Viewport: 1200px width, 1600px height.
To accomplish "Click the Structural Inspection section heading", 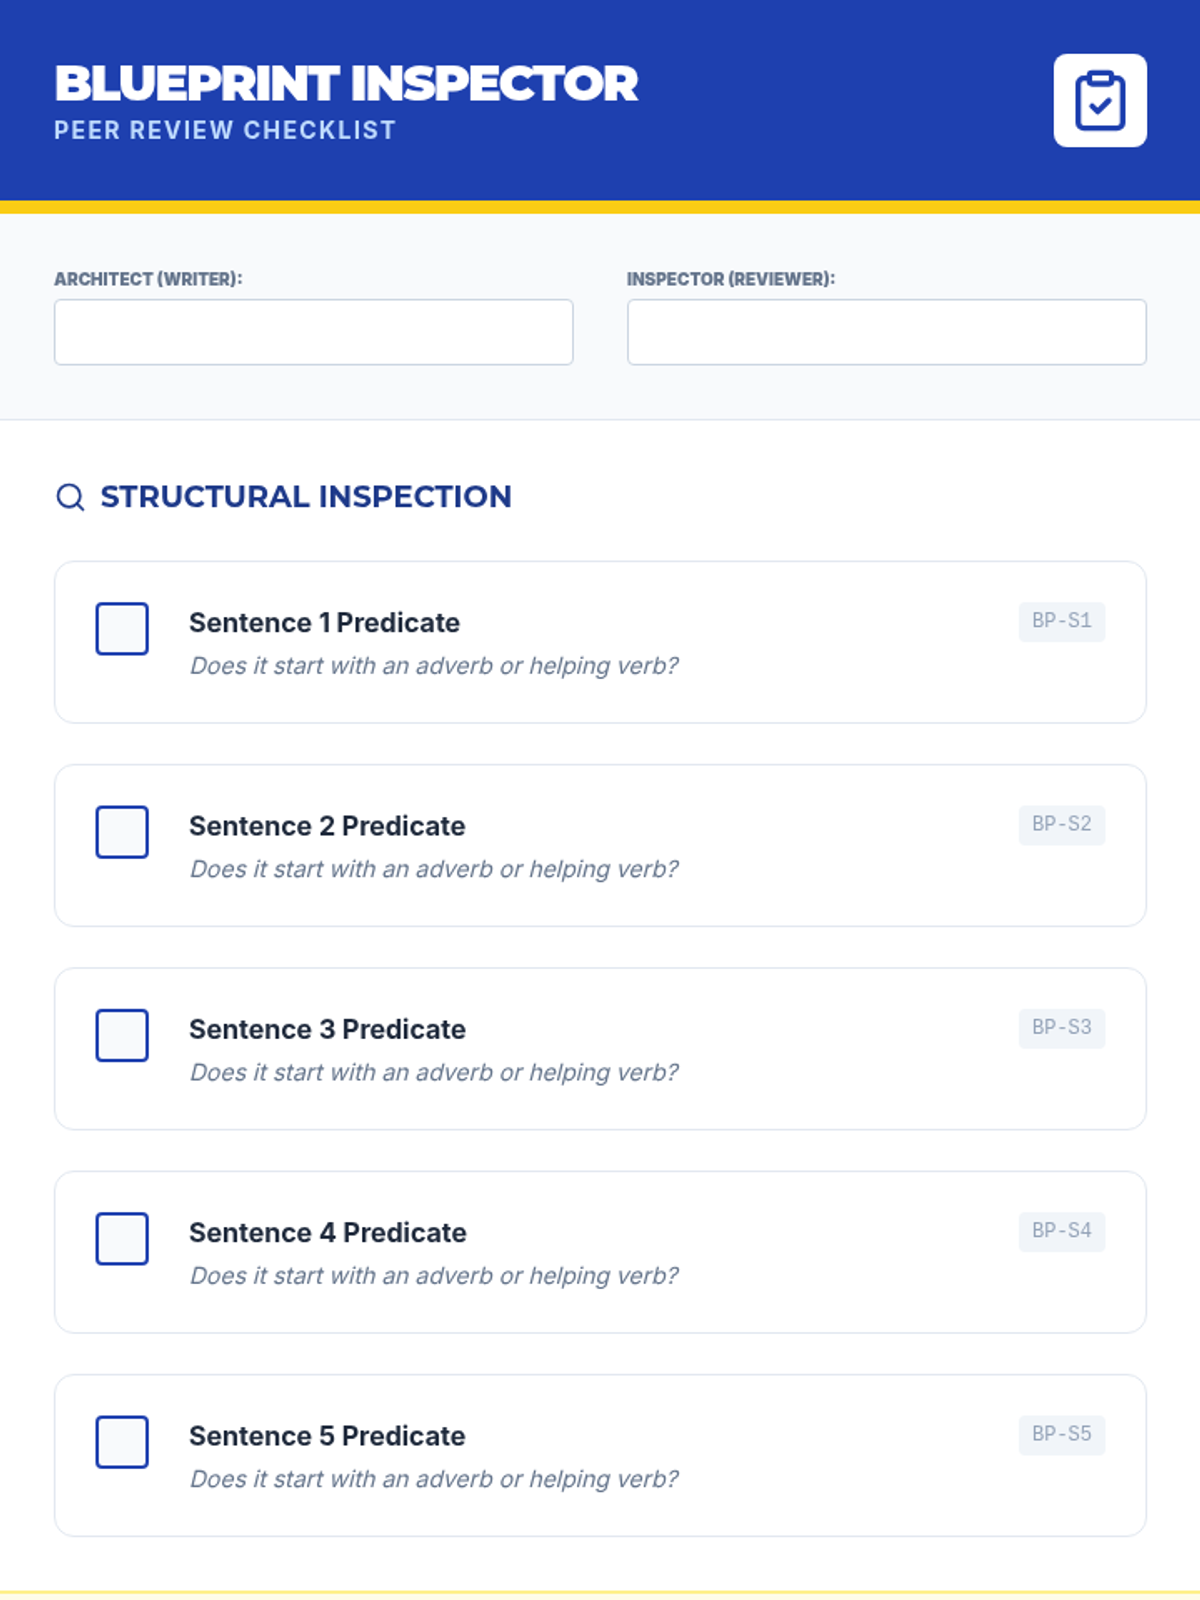I will point(306,497).
